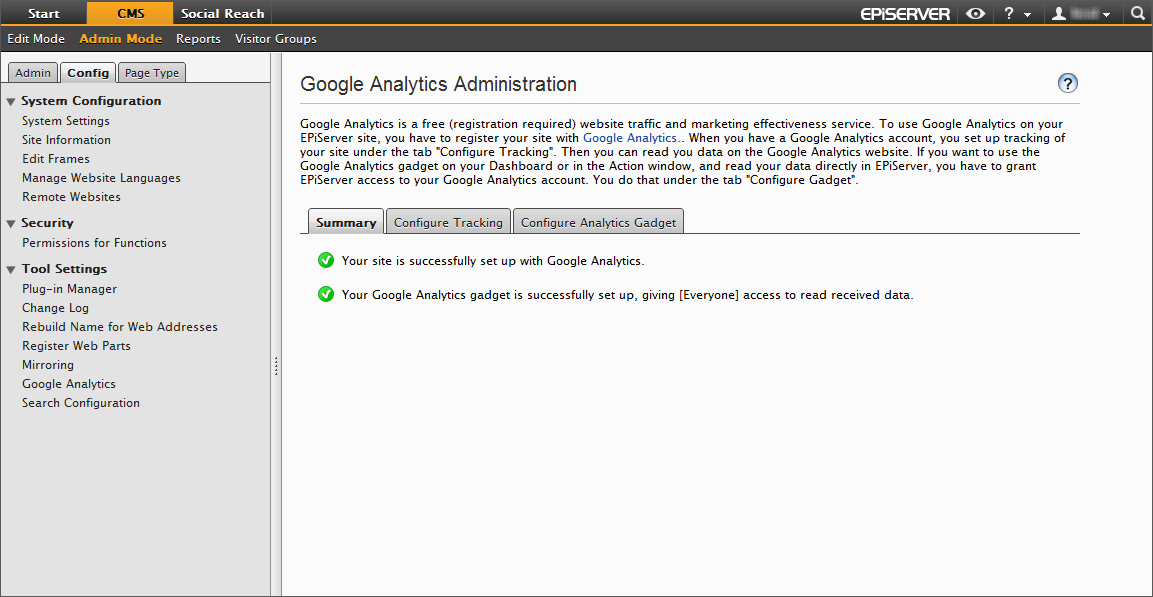1153x597 pixels.
Task: Switch to the Configure Tracking tab
Action: [448, 222]
